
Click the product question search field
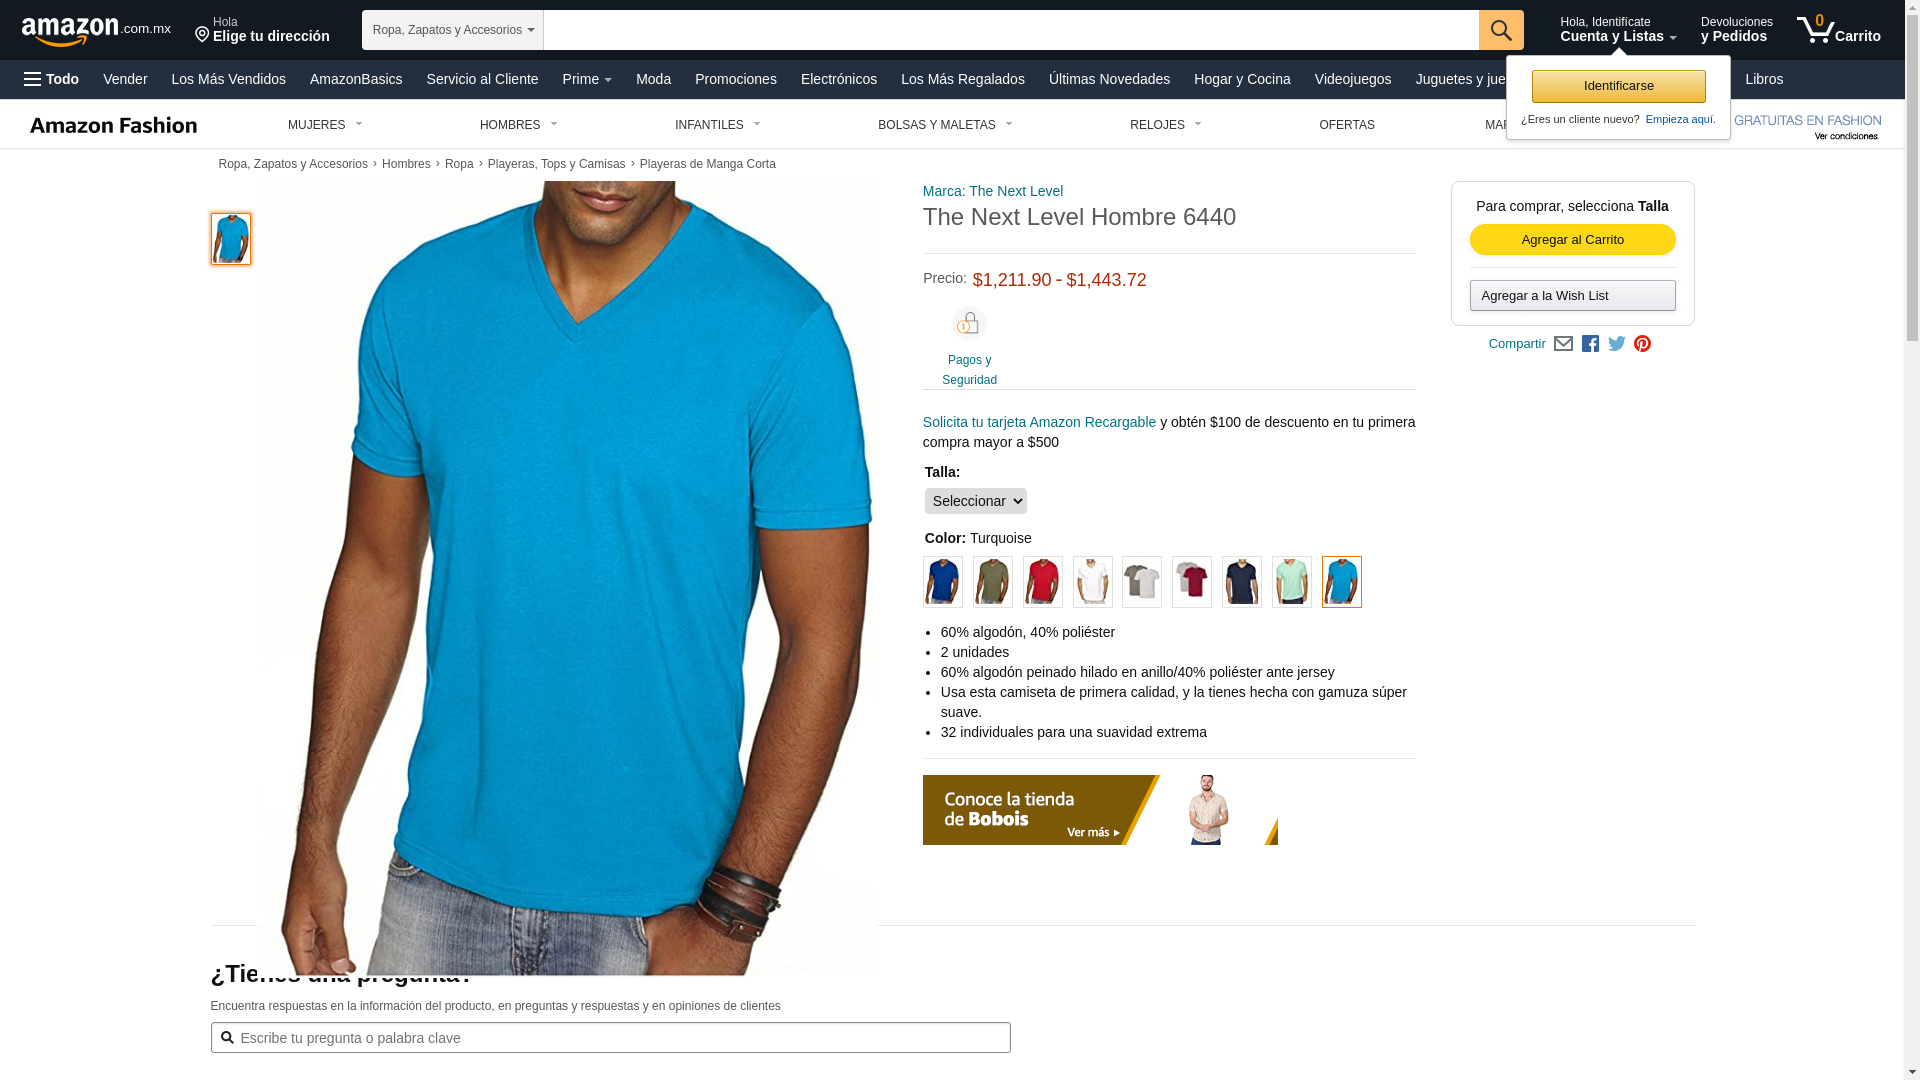(610, 1038)
